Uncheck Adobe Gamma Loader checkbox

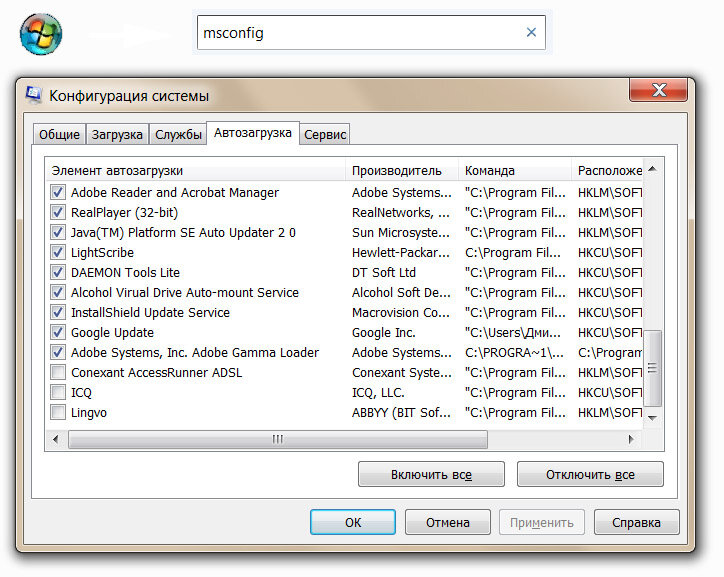58,352
